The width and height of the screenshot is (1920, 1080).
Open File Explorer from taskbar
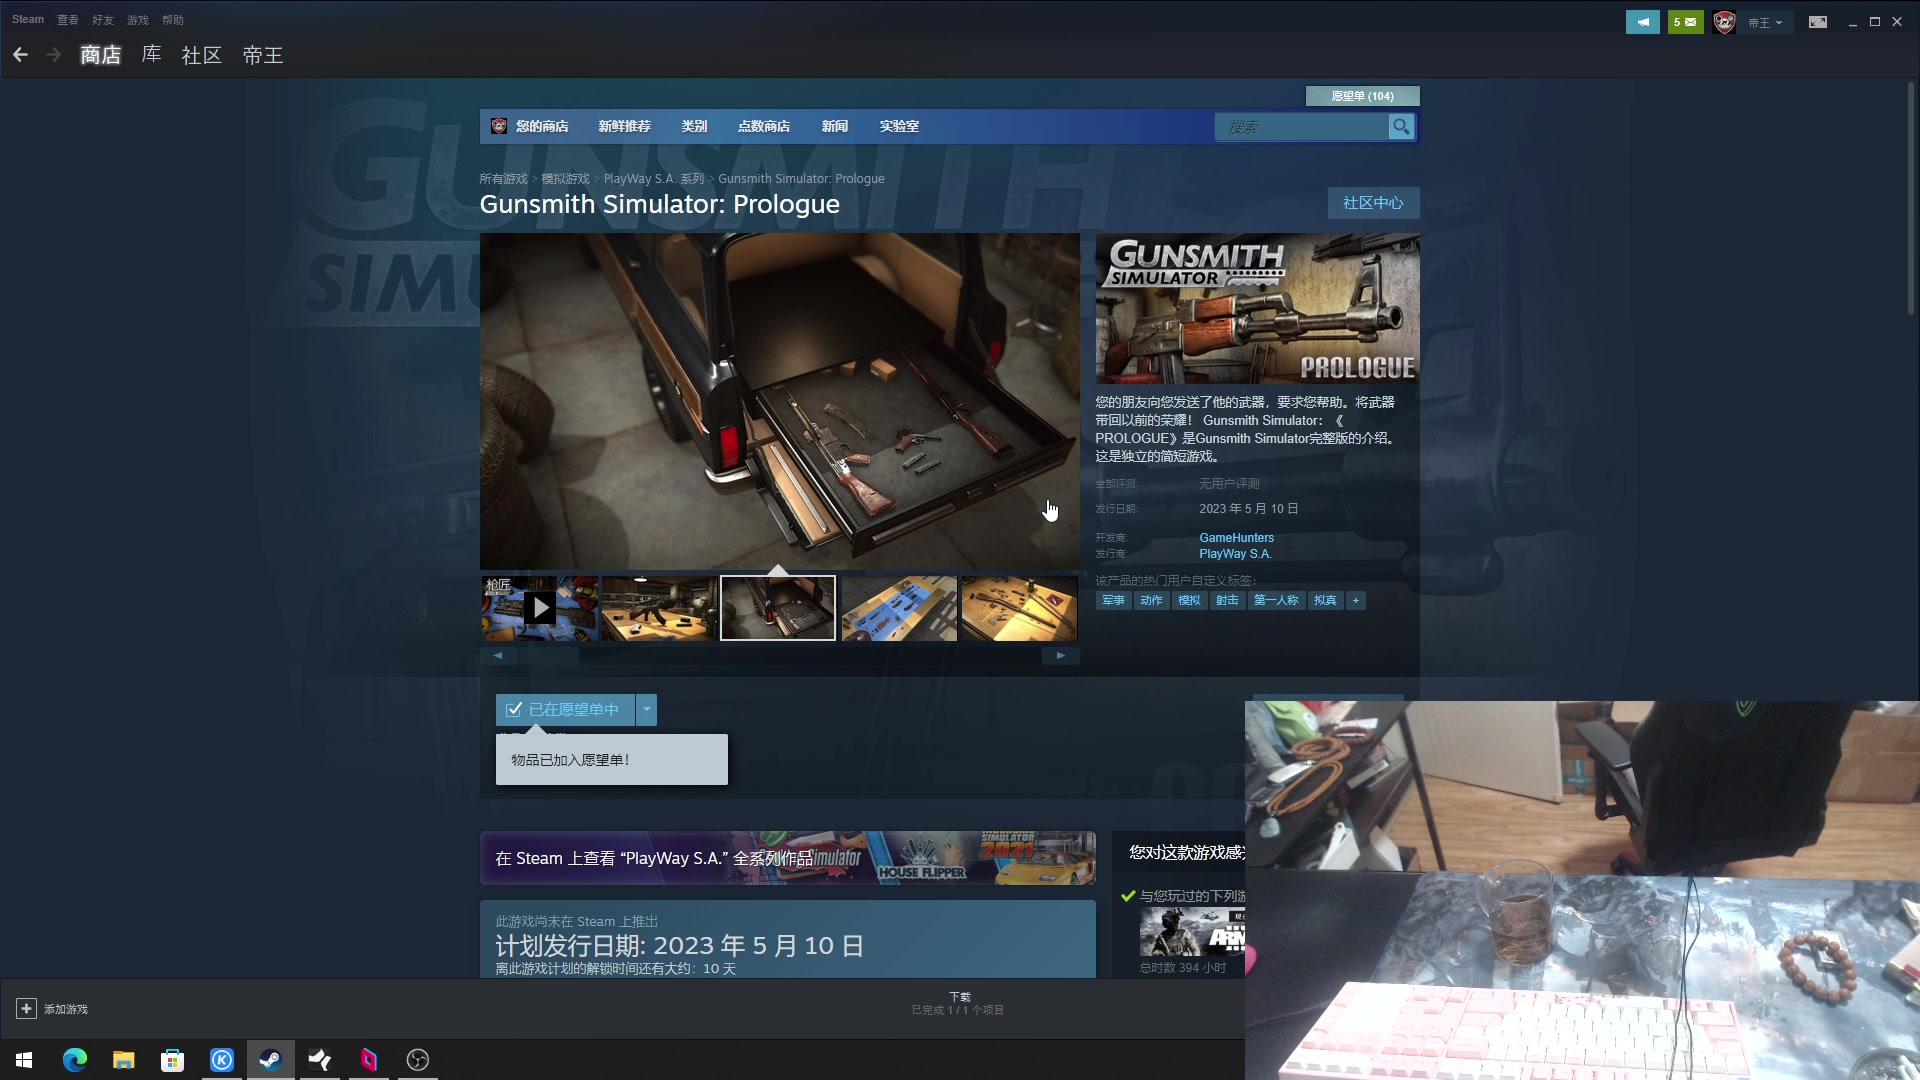[123, 1060]
